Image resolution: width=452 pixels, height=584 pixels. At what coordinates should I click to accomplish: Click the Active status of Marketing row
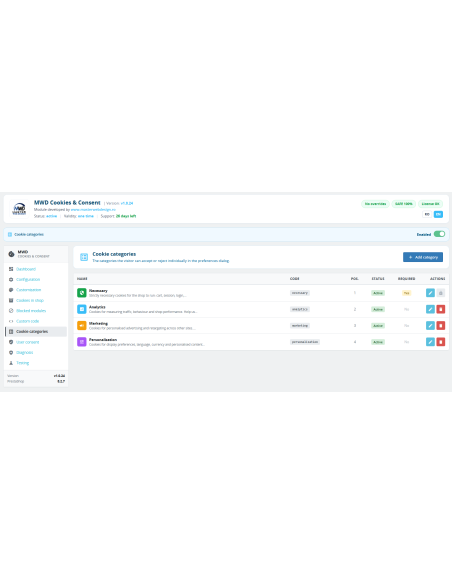pyautogui.click(x=378, y=326)
